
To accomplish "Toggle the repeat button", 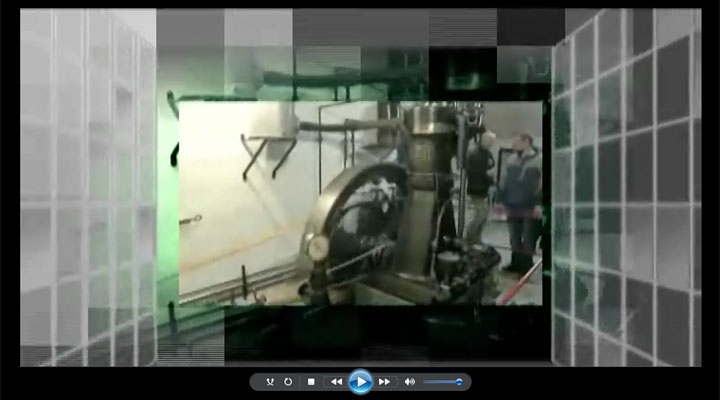I will click(288, 382).
